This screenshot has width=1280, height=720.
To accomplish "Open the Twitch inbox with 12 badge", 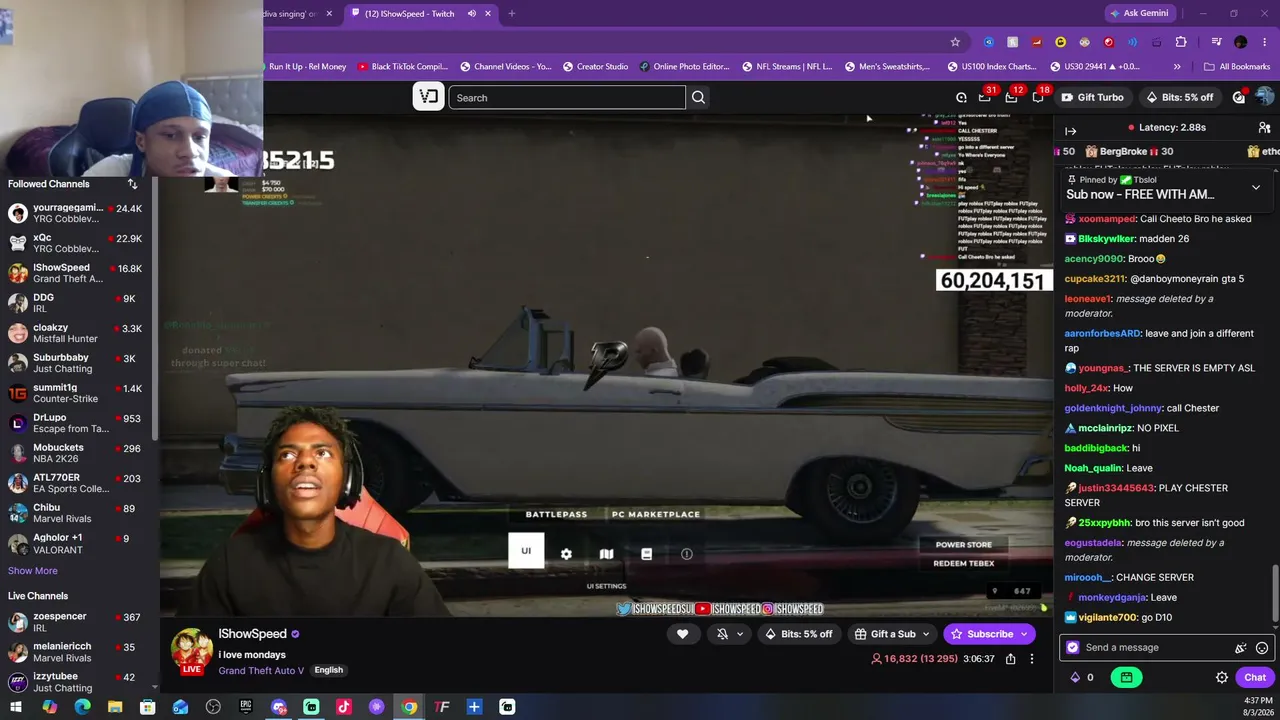I will pos(1011,97).
